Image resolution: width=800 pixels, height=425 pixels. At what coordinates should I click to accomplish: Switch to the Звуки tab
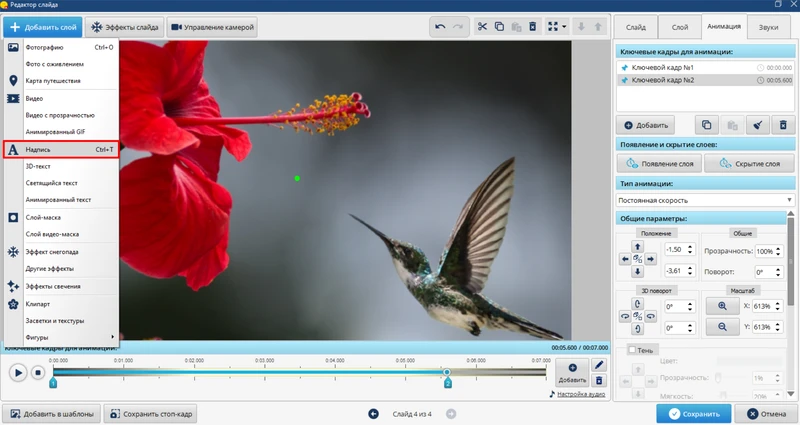click(768, 27)
